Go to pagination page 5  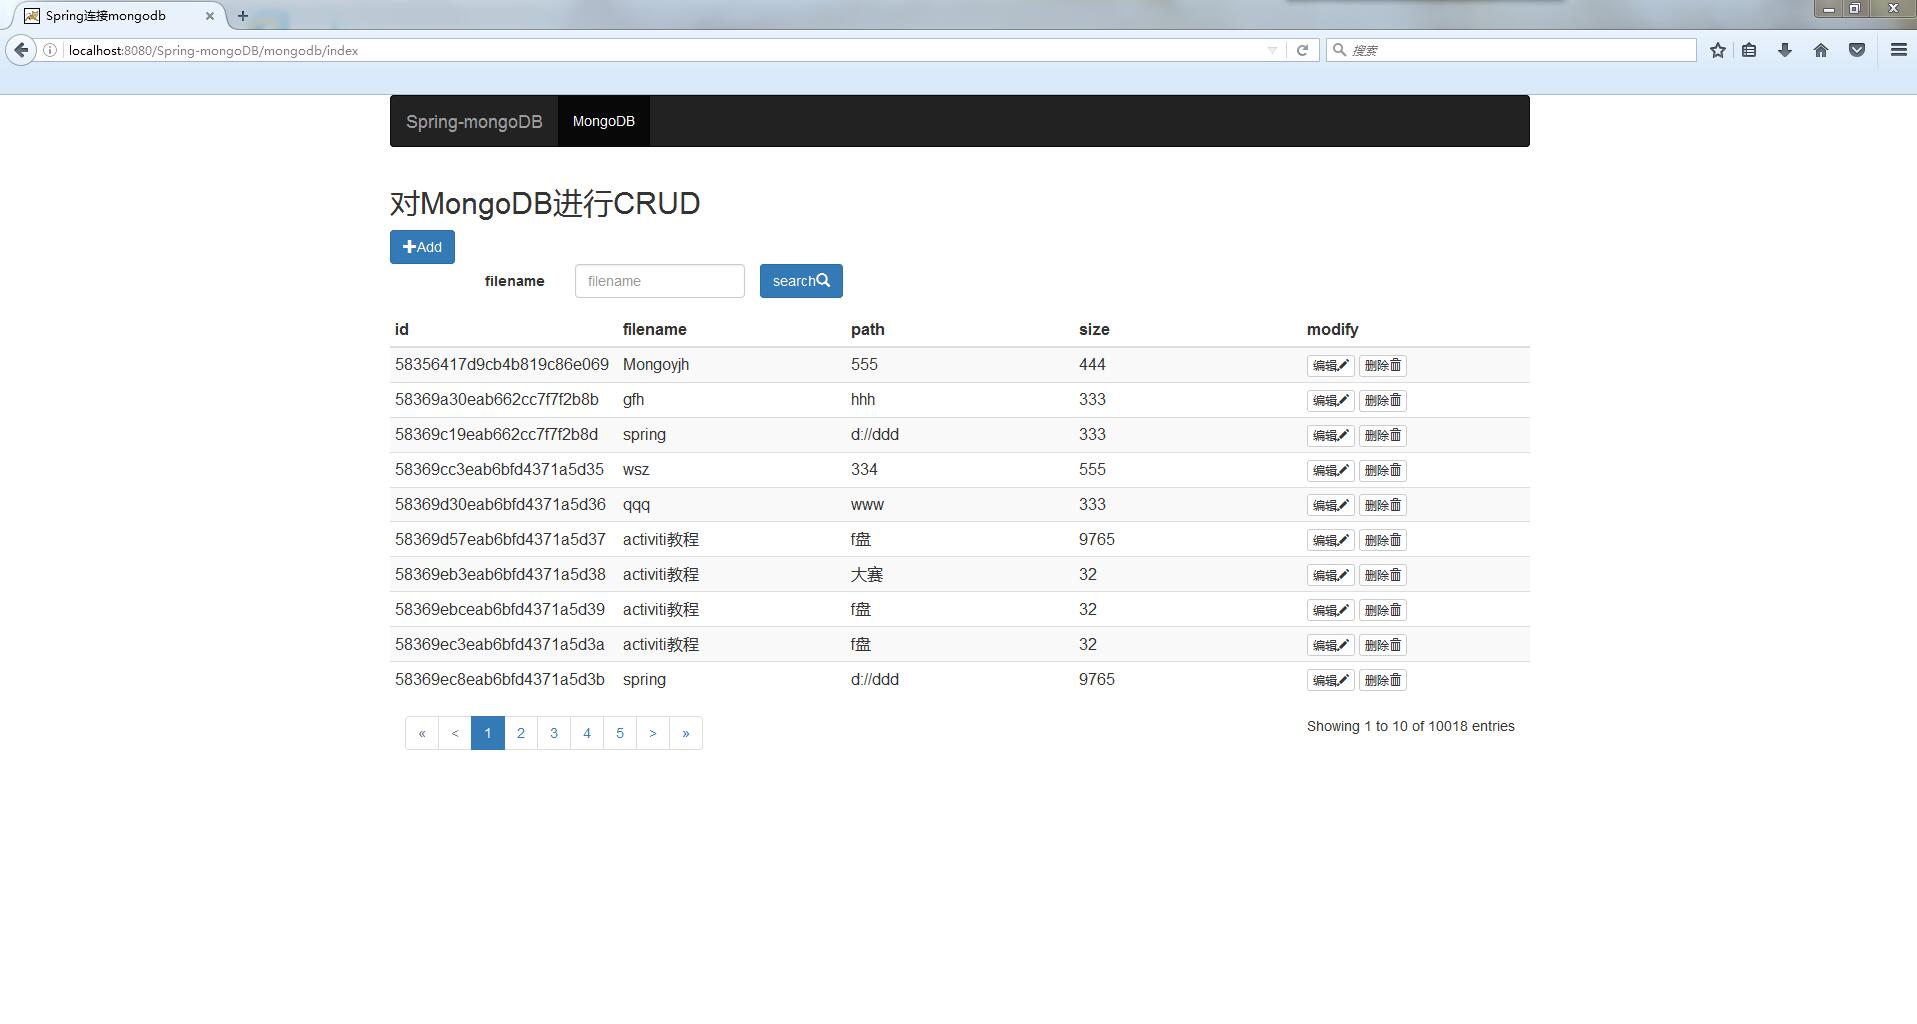point(620,733)
